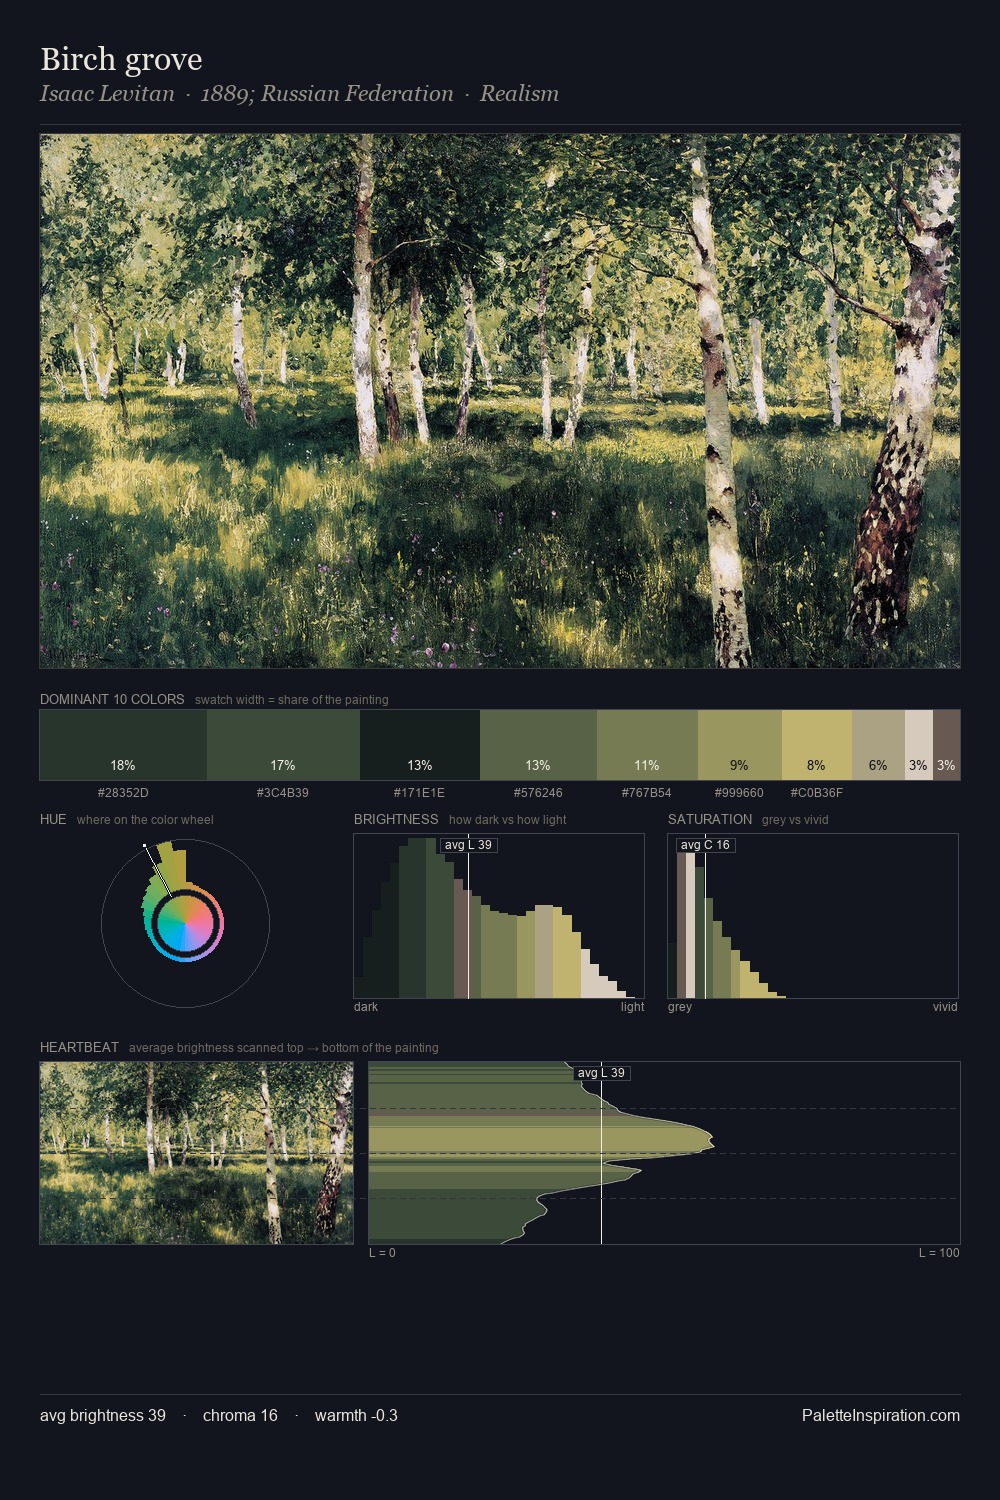This screenshot has width=1000, height=1500.
Task: Click hex code #767B54
Action: tap(647, 793)
